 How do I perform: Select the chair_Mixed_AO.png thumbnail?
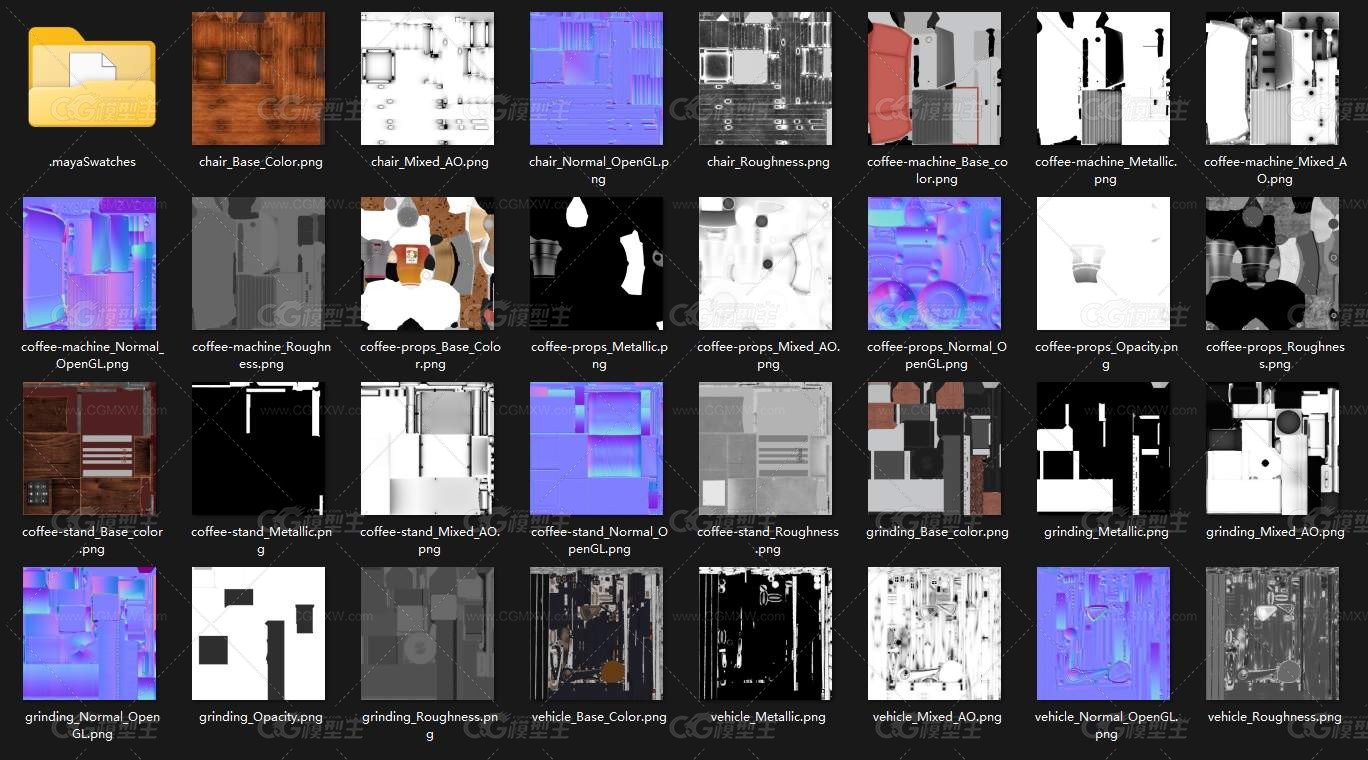428,79
